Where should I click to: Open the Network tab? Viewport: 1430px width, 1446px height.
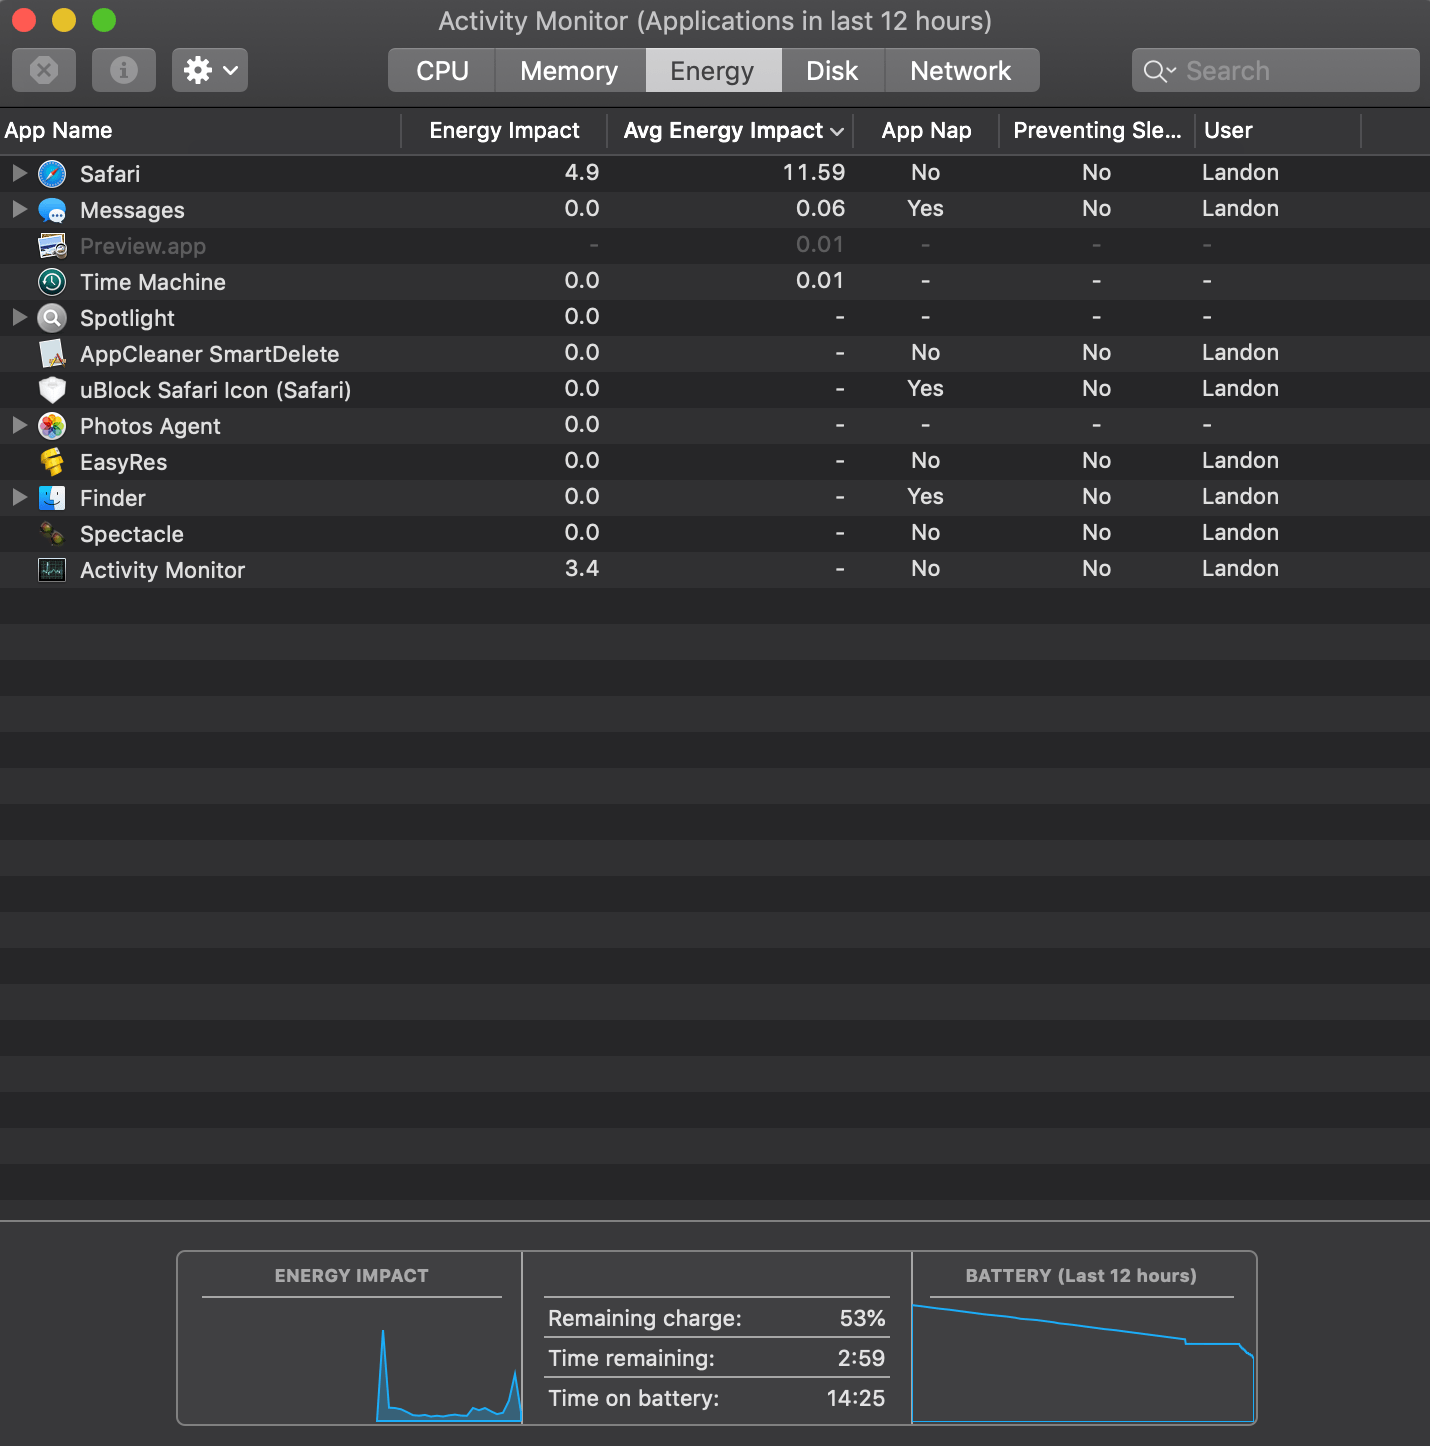coord(961,70)
